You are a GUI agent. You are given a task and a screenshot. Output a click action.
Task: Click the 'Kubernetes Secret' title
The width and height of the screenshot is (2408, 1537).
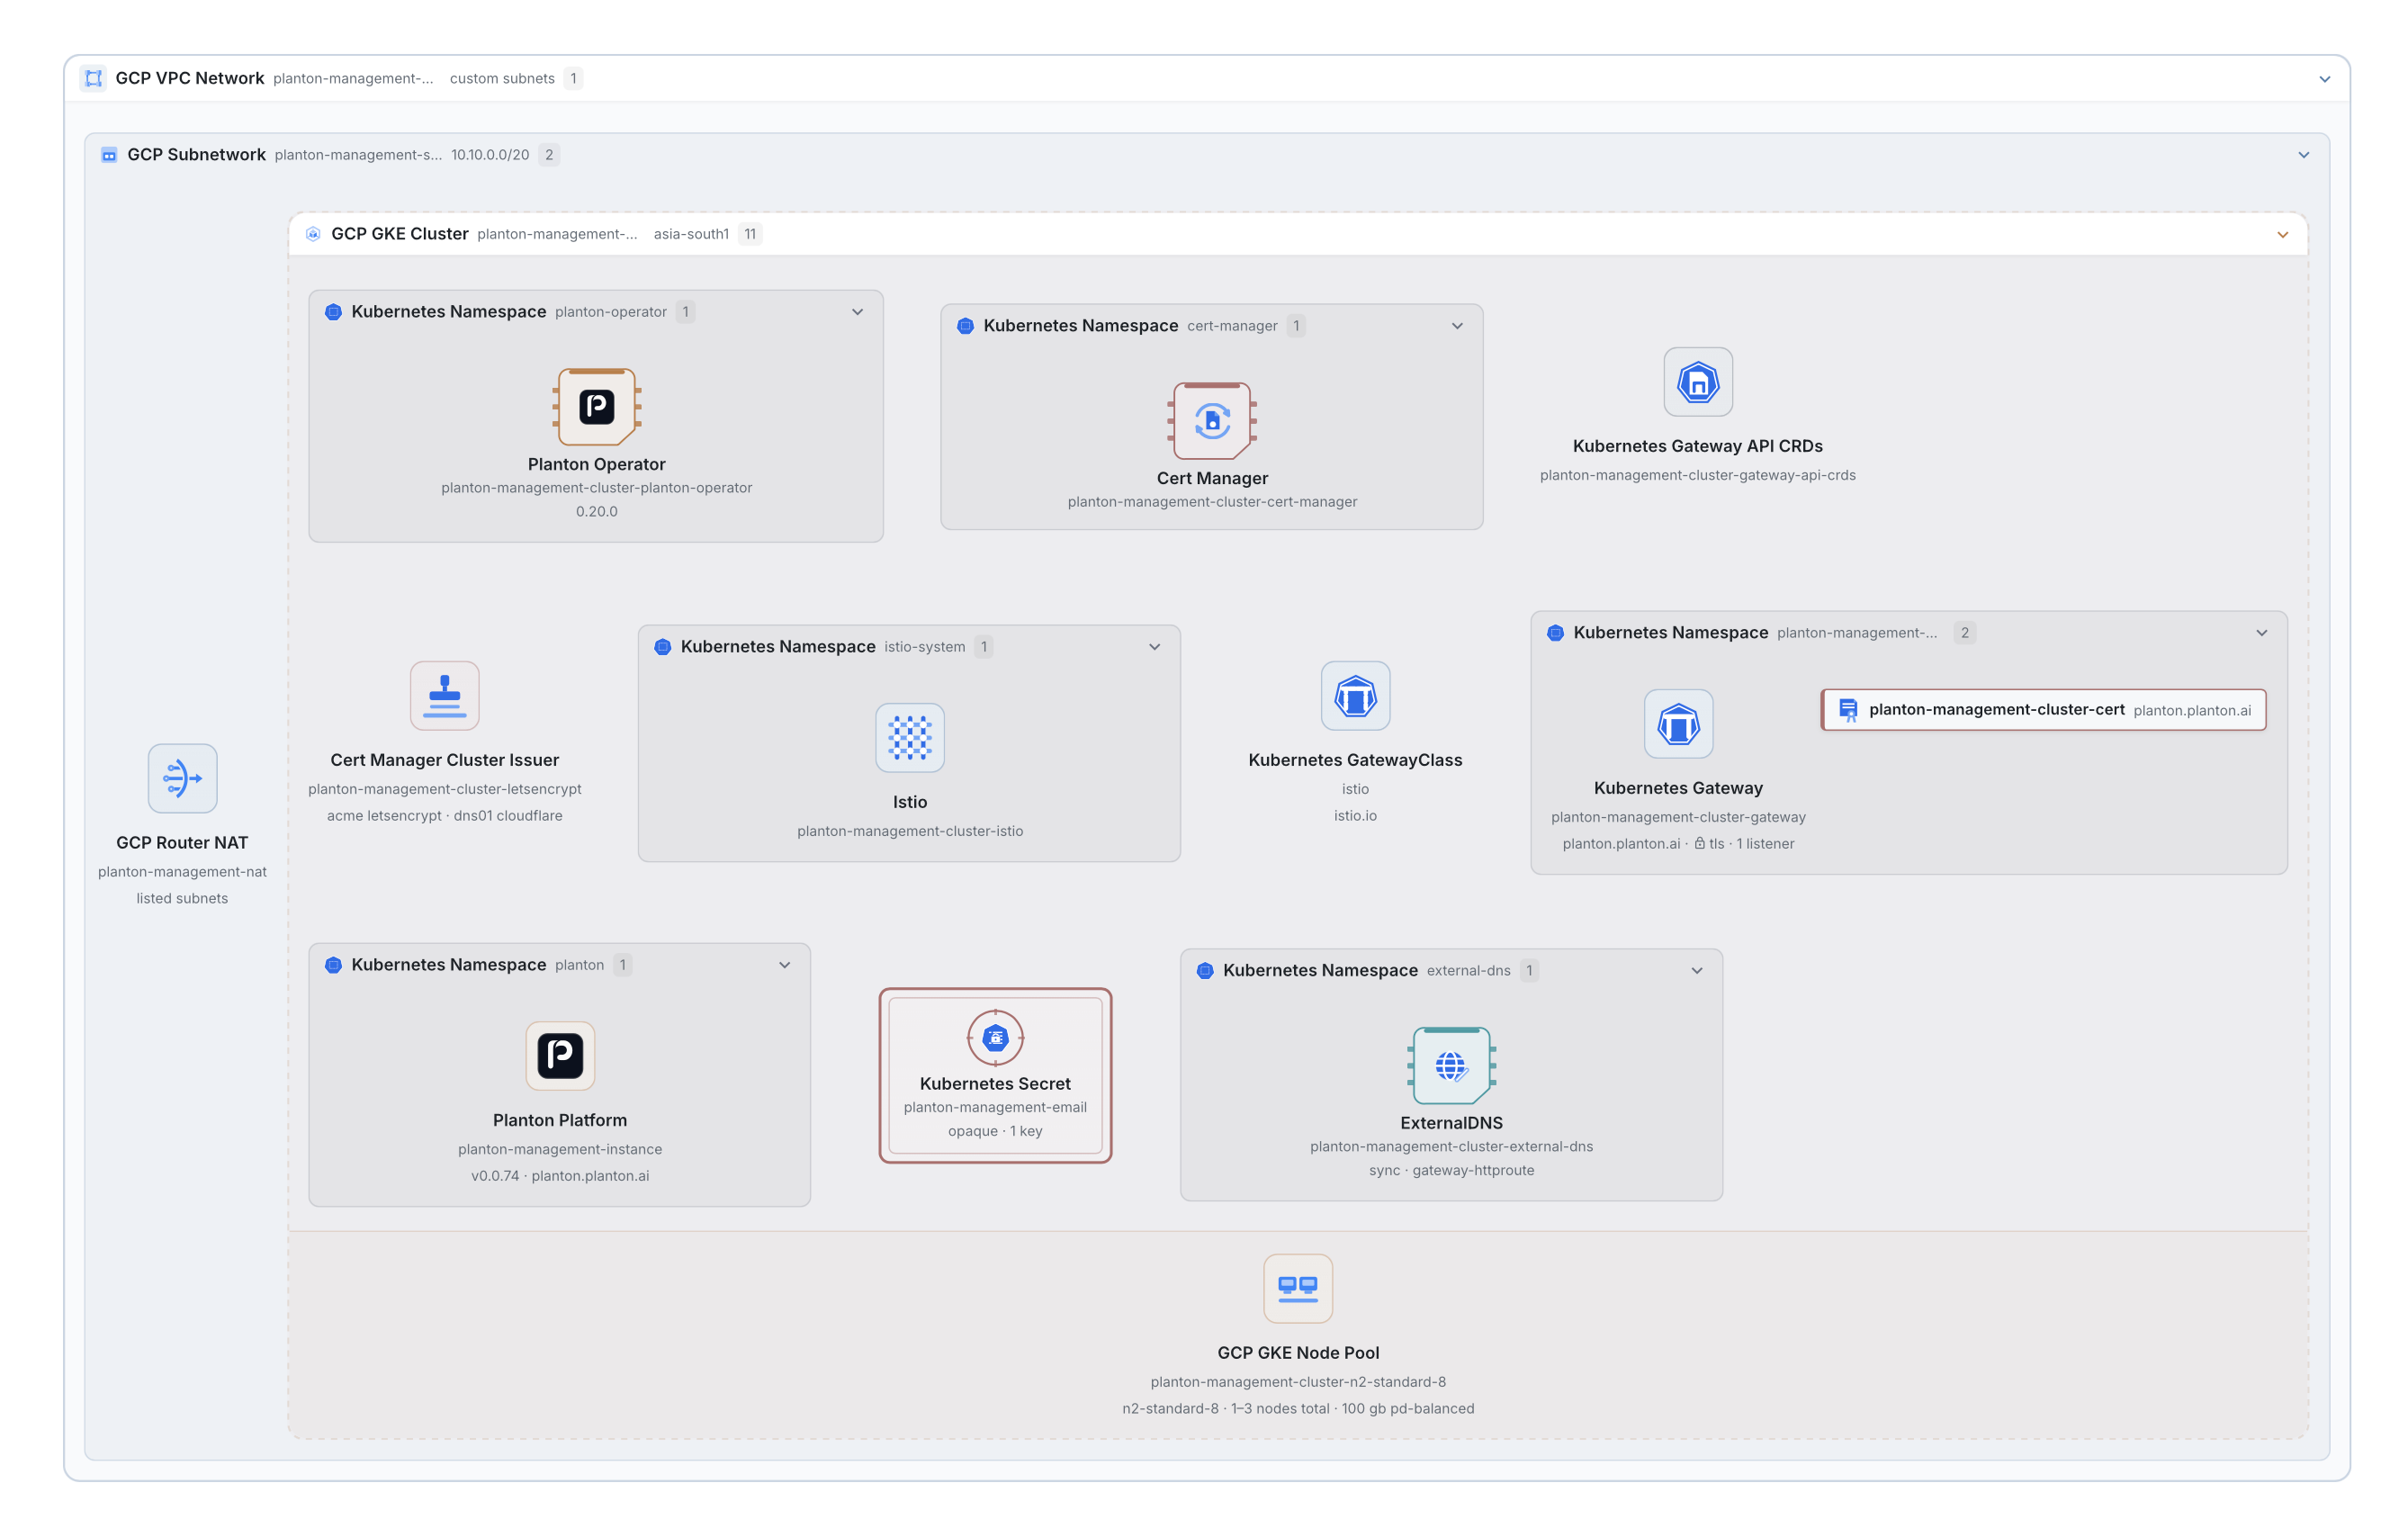[x=995, y=1084]
